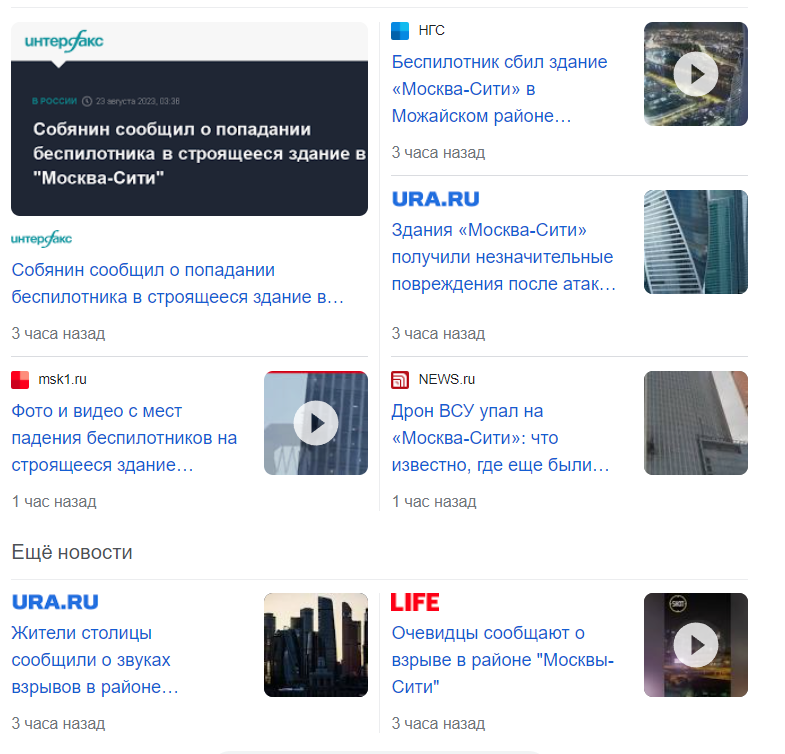Viewport: 785px width, 754px height.
Task: Open the NEWS.ru damaged facade thumbnail
Action: coord(695,423)
